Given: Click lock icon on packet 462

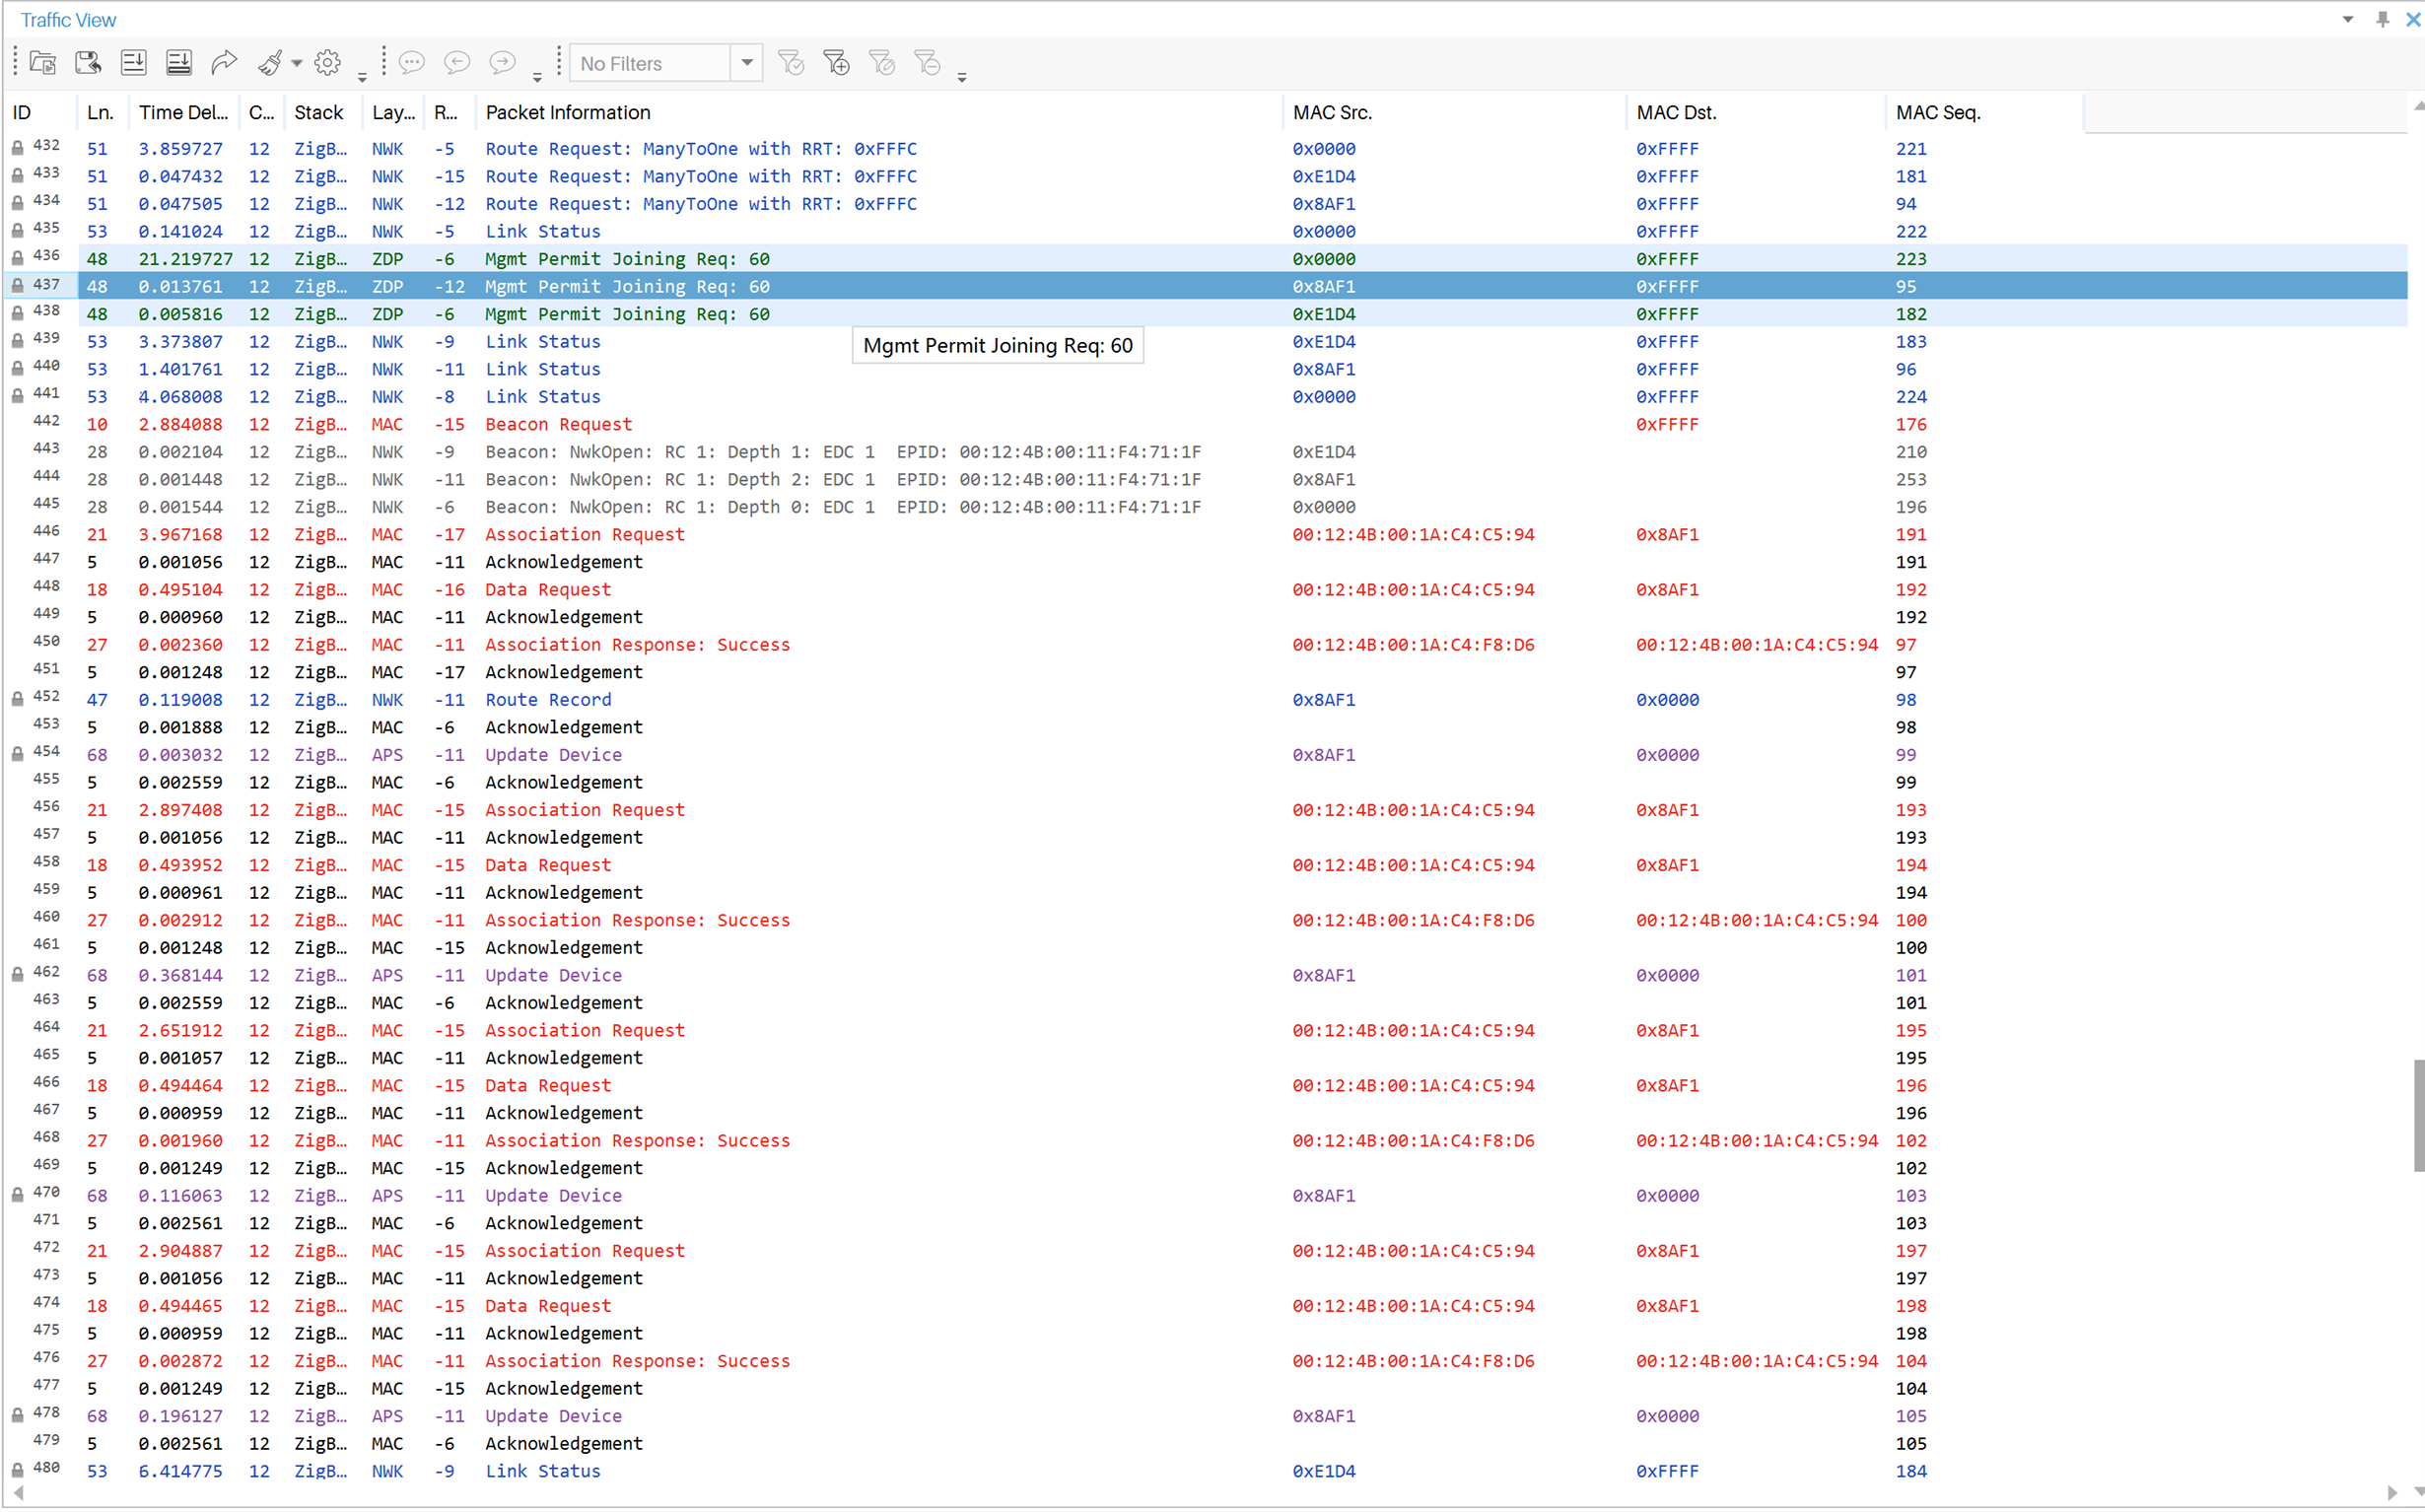Looking at the screenshot, I should tap(18, 974).
